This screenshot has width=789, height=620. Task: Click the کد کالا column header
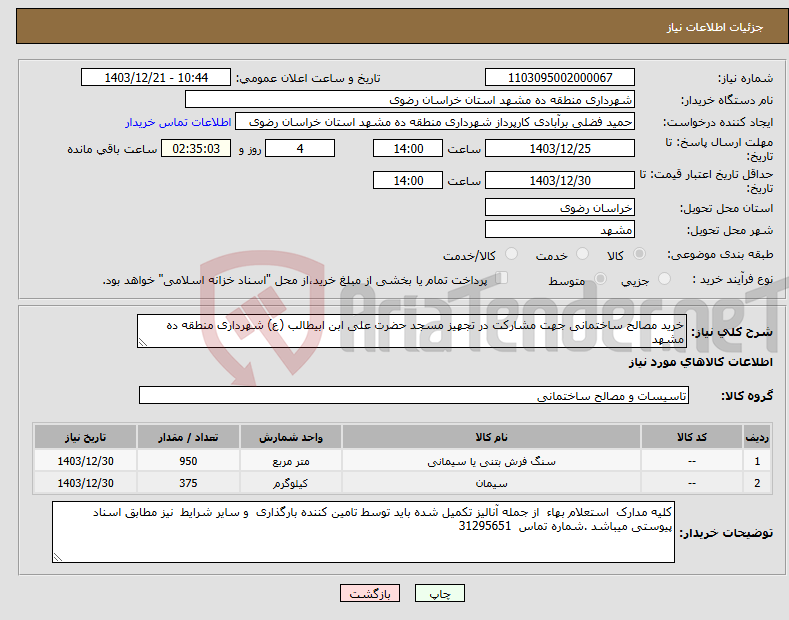(x=692, y=437)
